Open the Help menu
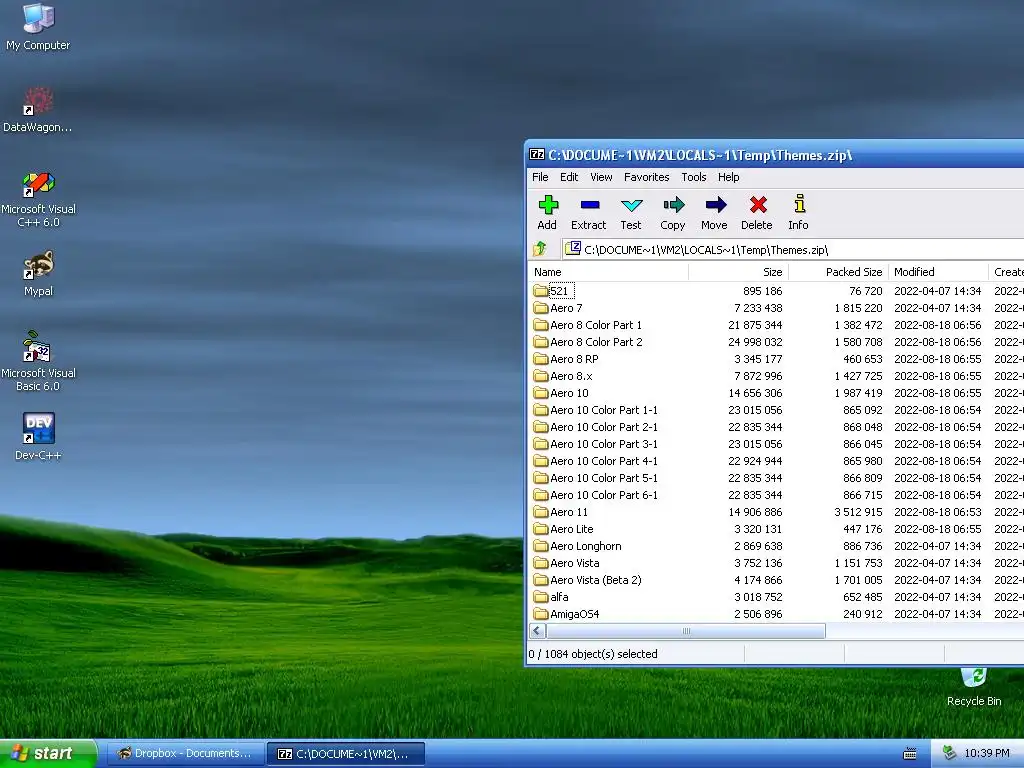This screenshot has width=1024, height=768. 729,177
